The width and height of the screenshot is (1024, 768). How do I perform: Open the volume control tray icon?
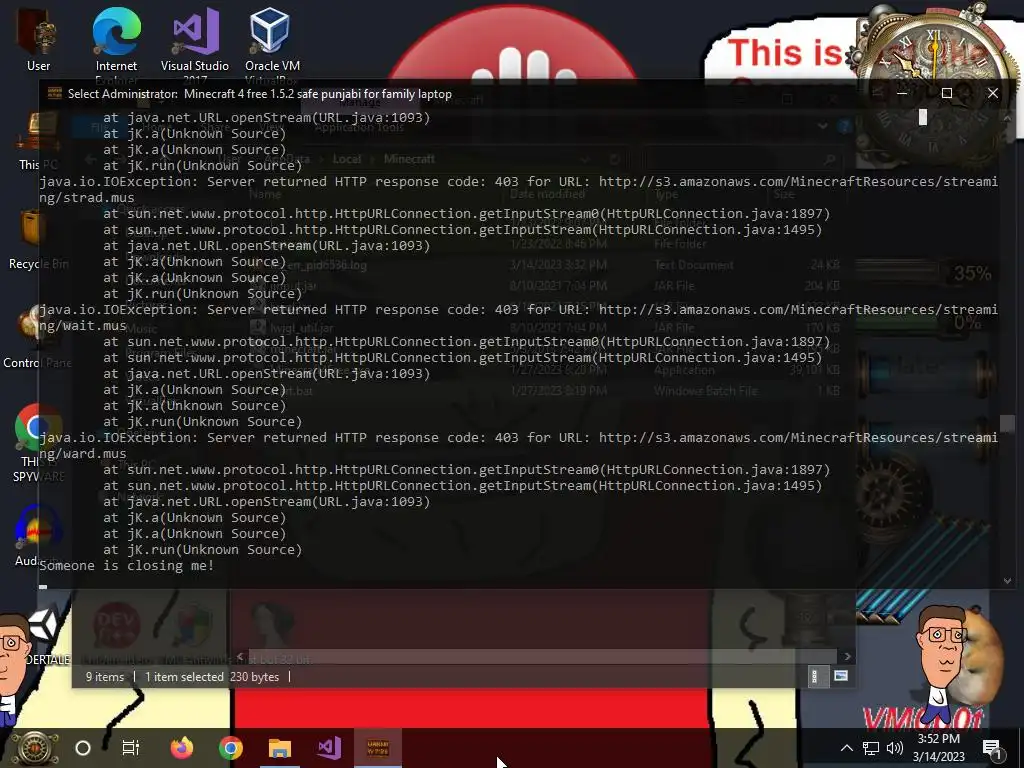tap(895, 748)
